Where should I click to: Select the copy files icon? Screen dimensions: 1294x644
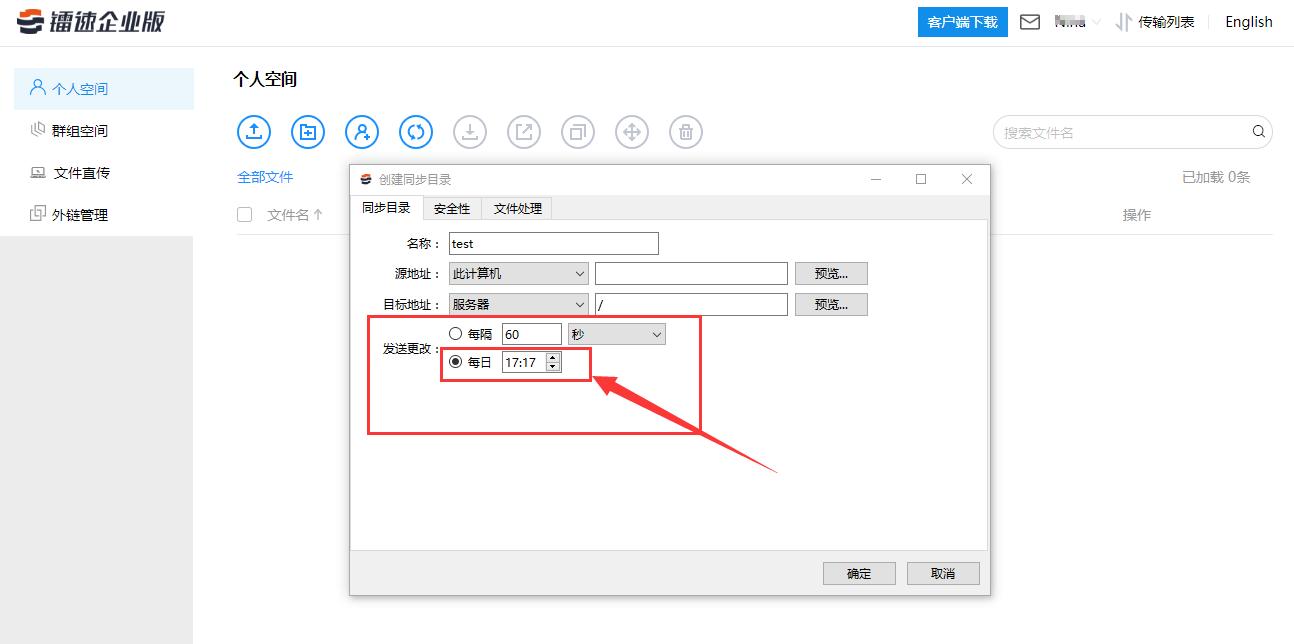(x=577, y=131)
